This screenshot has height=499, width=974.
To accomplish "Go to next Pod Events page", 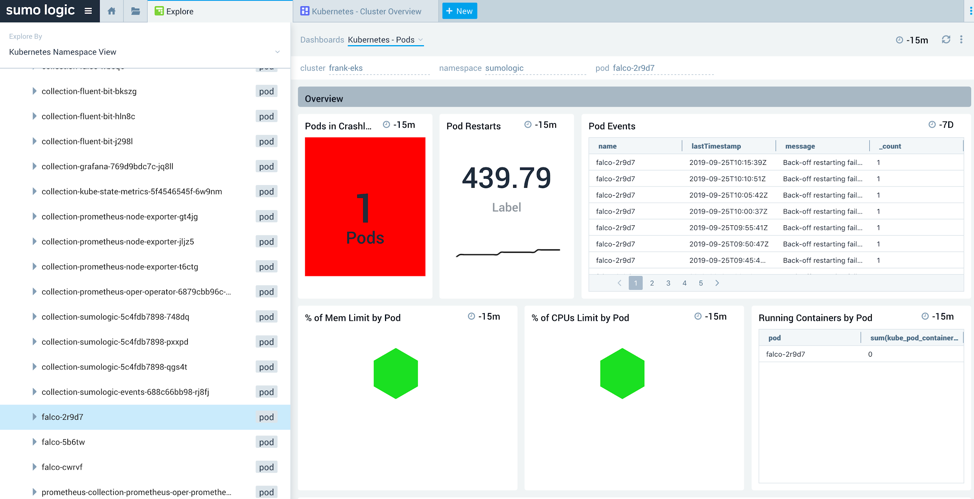I will [717, 283].
